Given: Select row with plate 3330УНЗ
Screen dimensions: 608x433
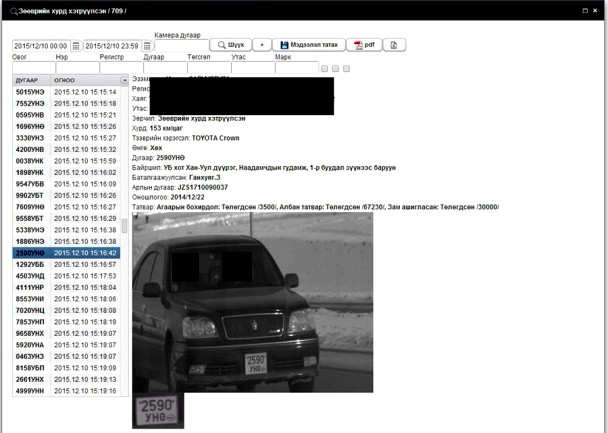Looking at the screenshot, I should 66,138.
